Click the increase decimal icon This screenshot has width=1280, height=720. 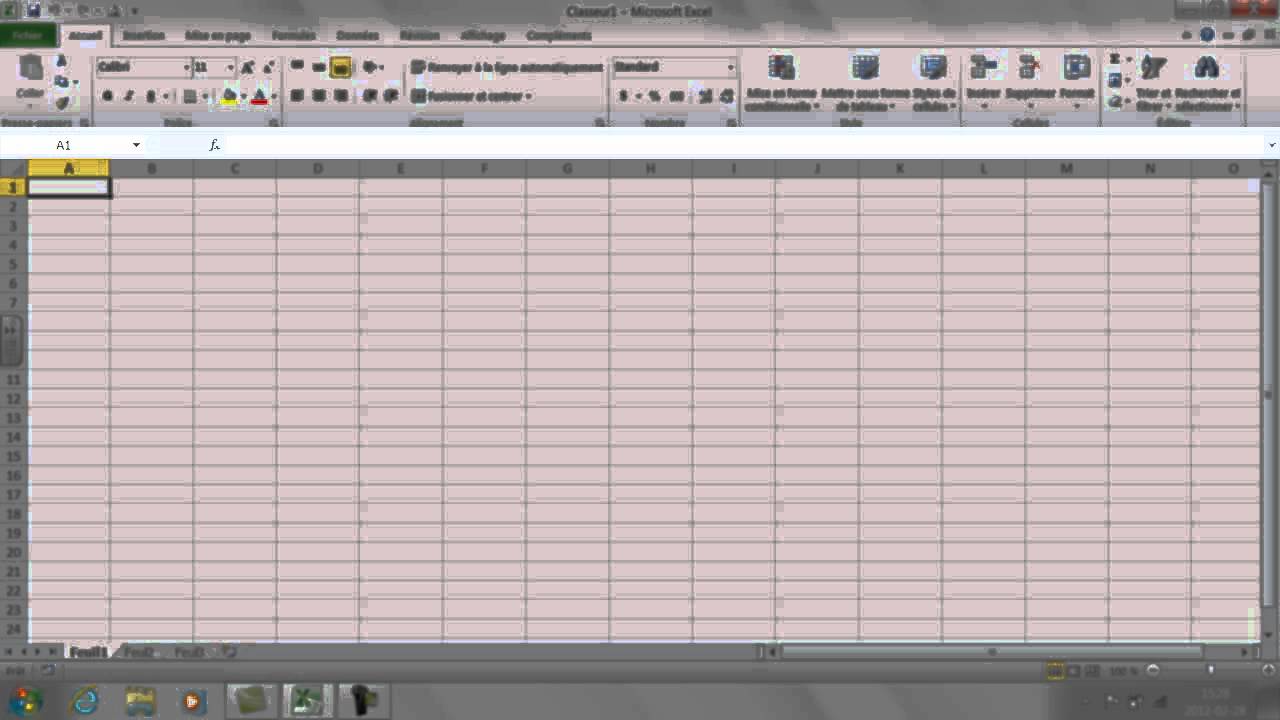point(705,96)
